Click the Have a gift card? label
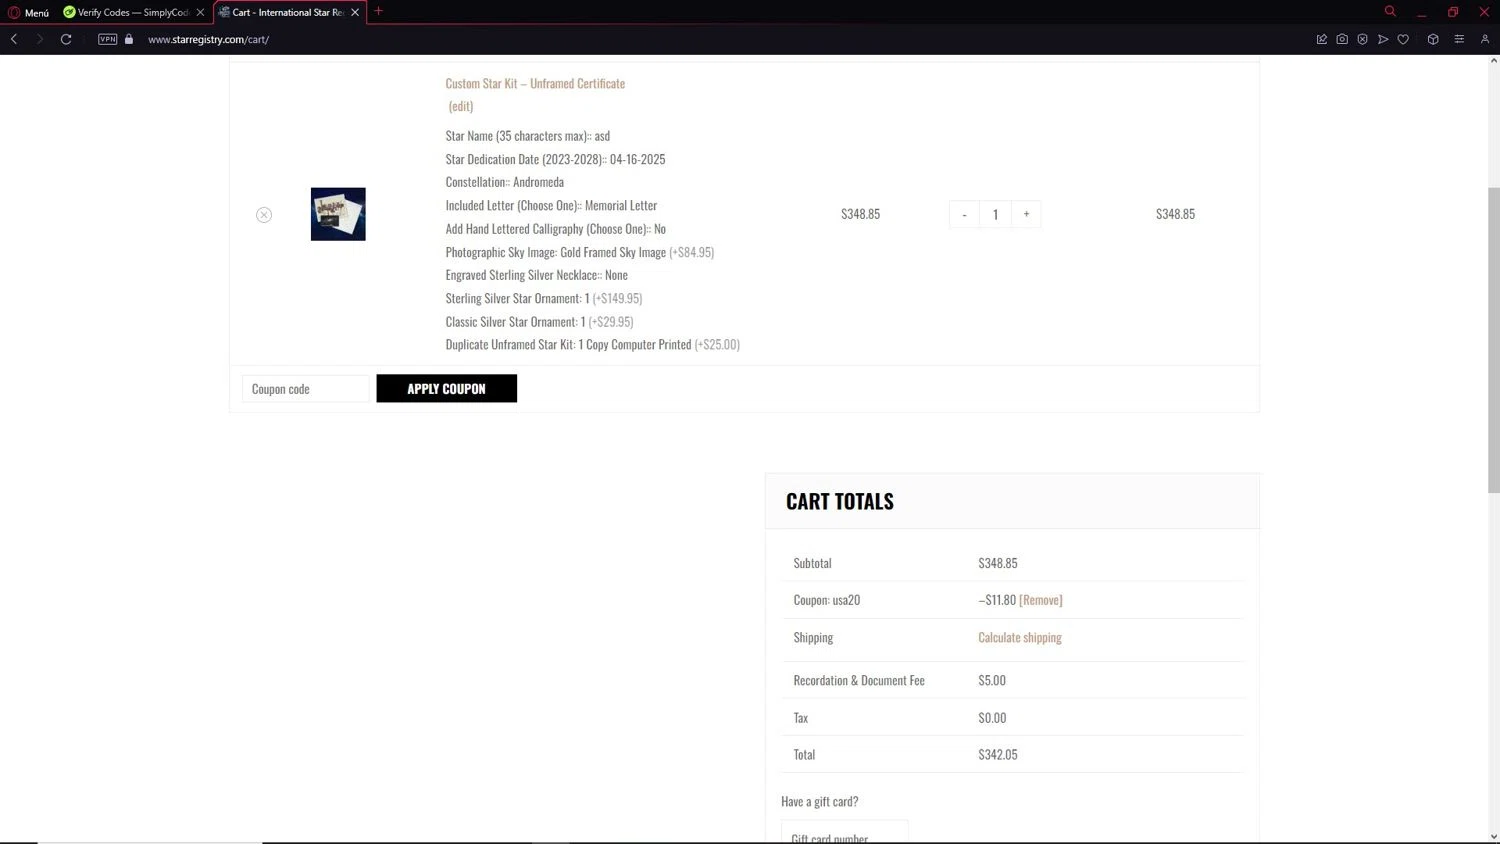Viewport: 1500px width, 844px height. [x=820, y=801]
